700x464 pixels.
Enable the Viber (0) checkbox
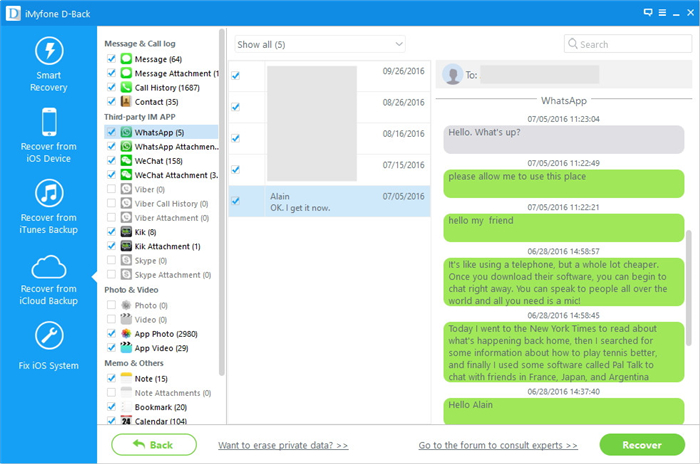coord(111,189)
